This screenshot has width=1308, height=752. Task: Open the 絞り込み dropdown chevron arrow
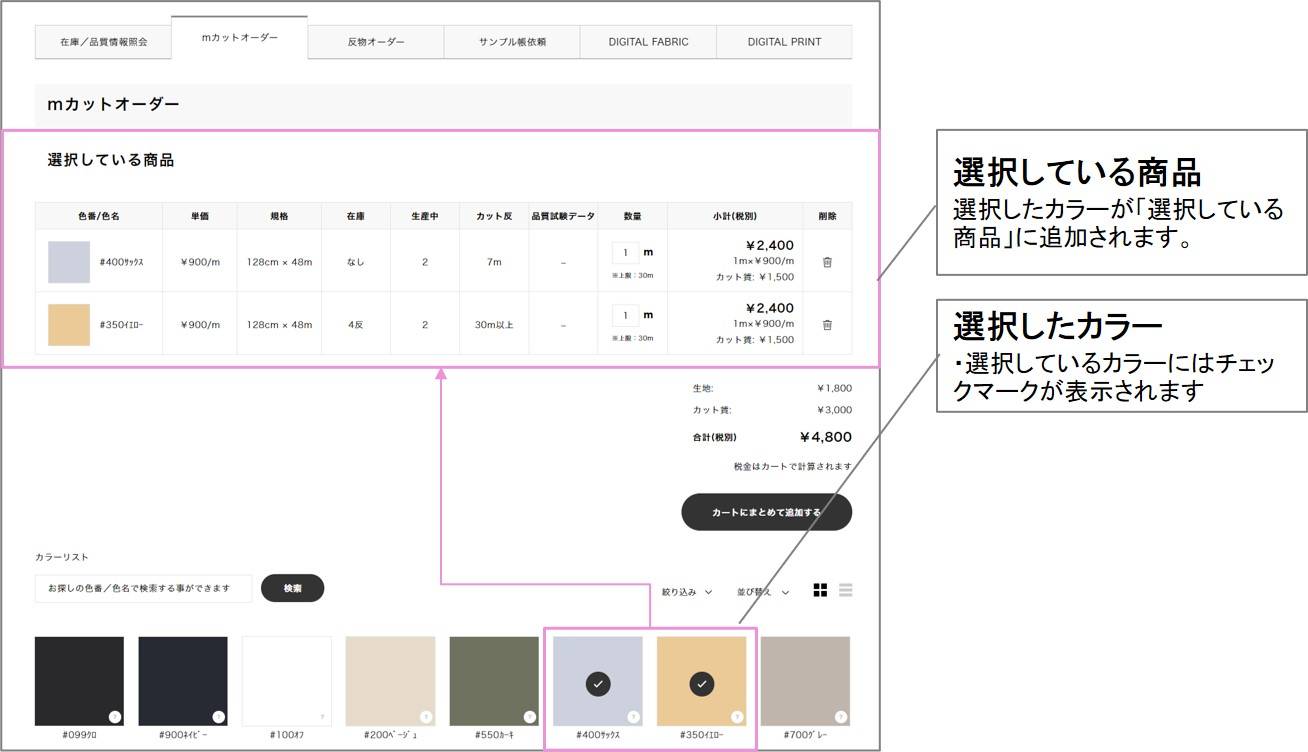[x=706, y=591]
